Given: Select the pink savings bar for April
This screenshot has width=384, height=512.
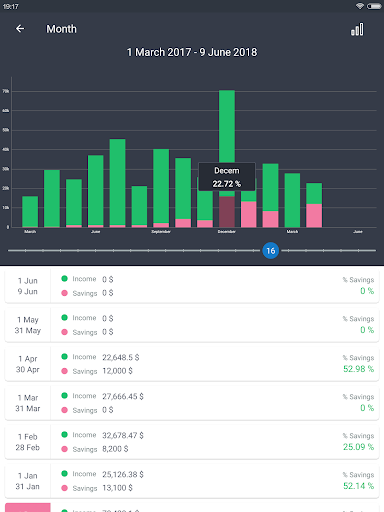Looking at the screenshot, I should tap(314, 216).
